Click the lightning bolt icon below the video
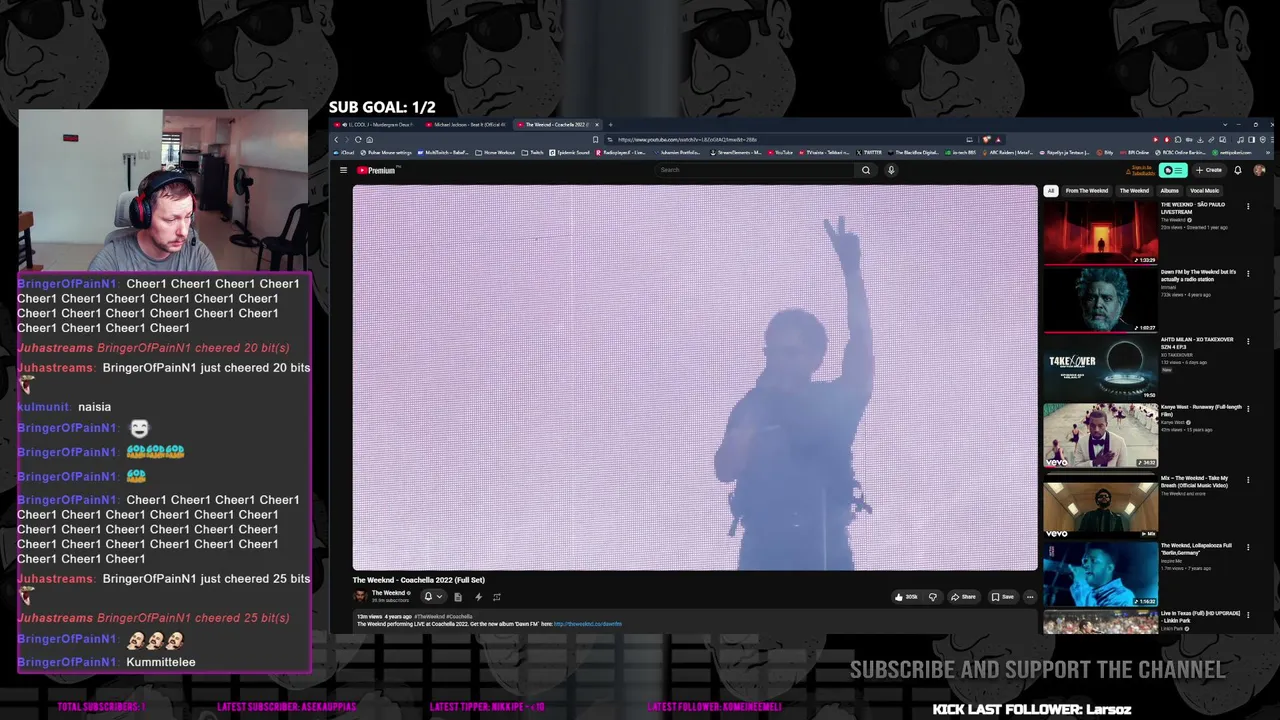Screen dimensions: 1280x720 click(x=478, y=597)
